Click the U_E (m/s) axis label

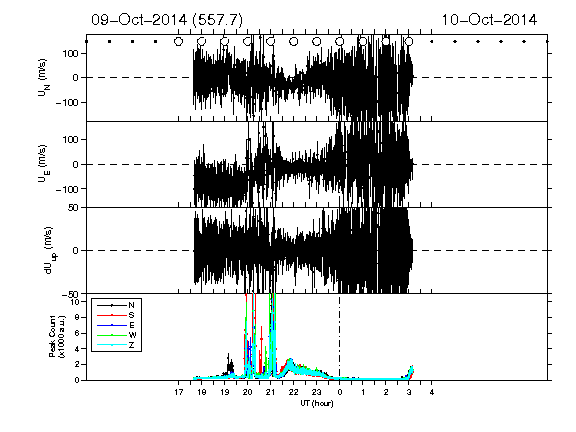point(44,164)
